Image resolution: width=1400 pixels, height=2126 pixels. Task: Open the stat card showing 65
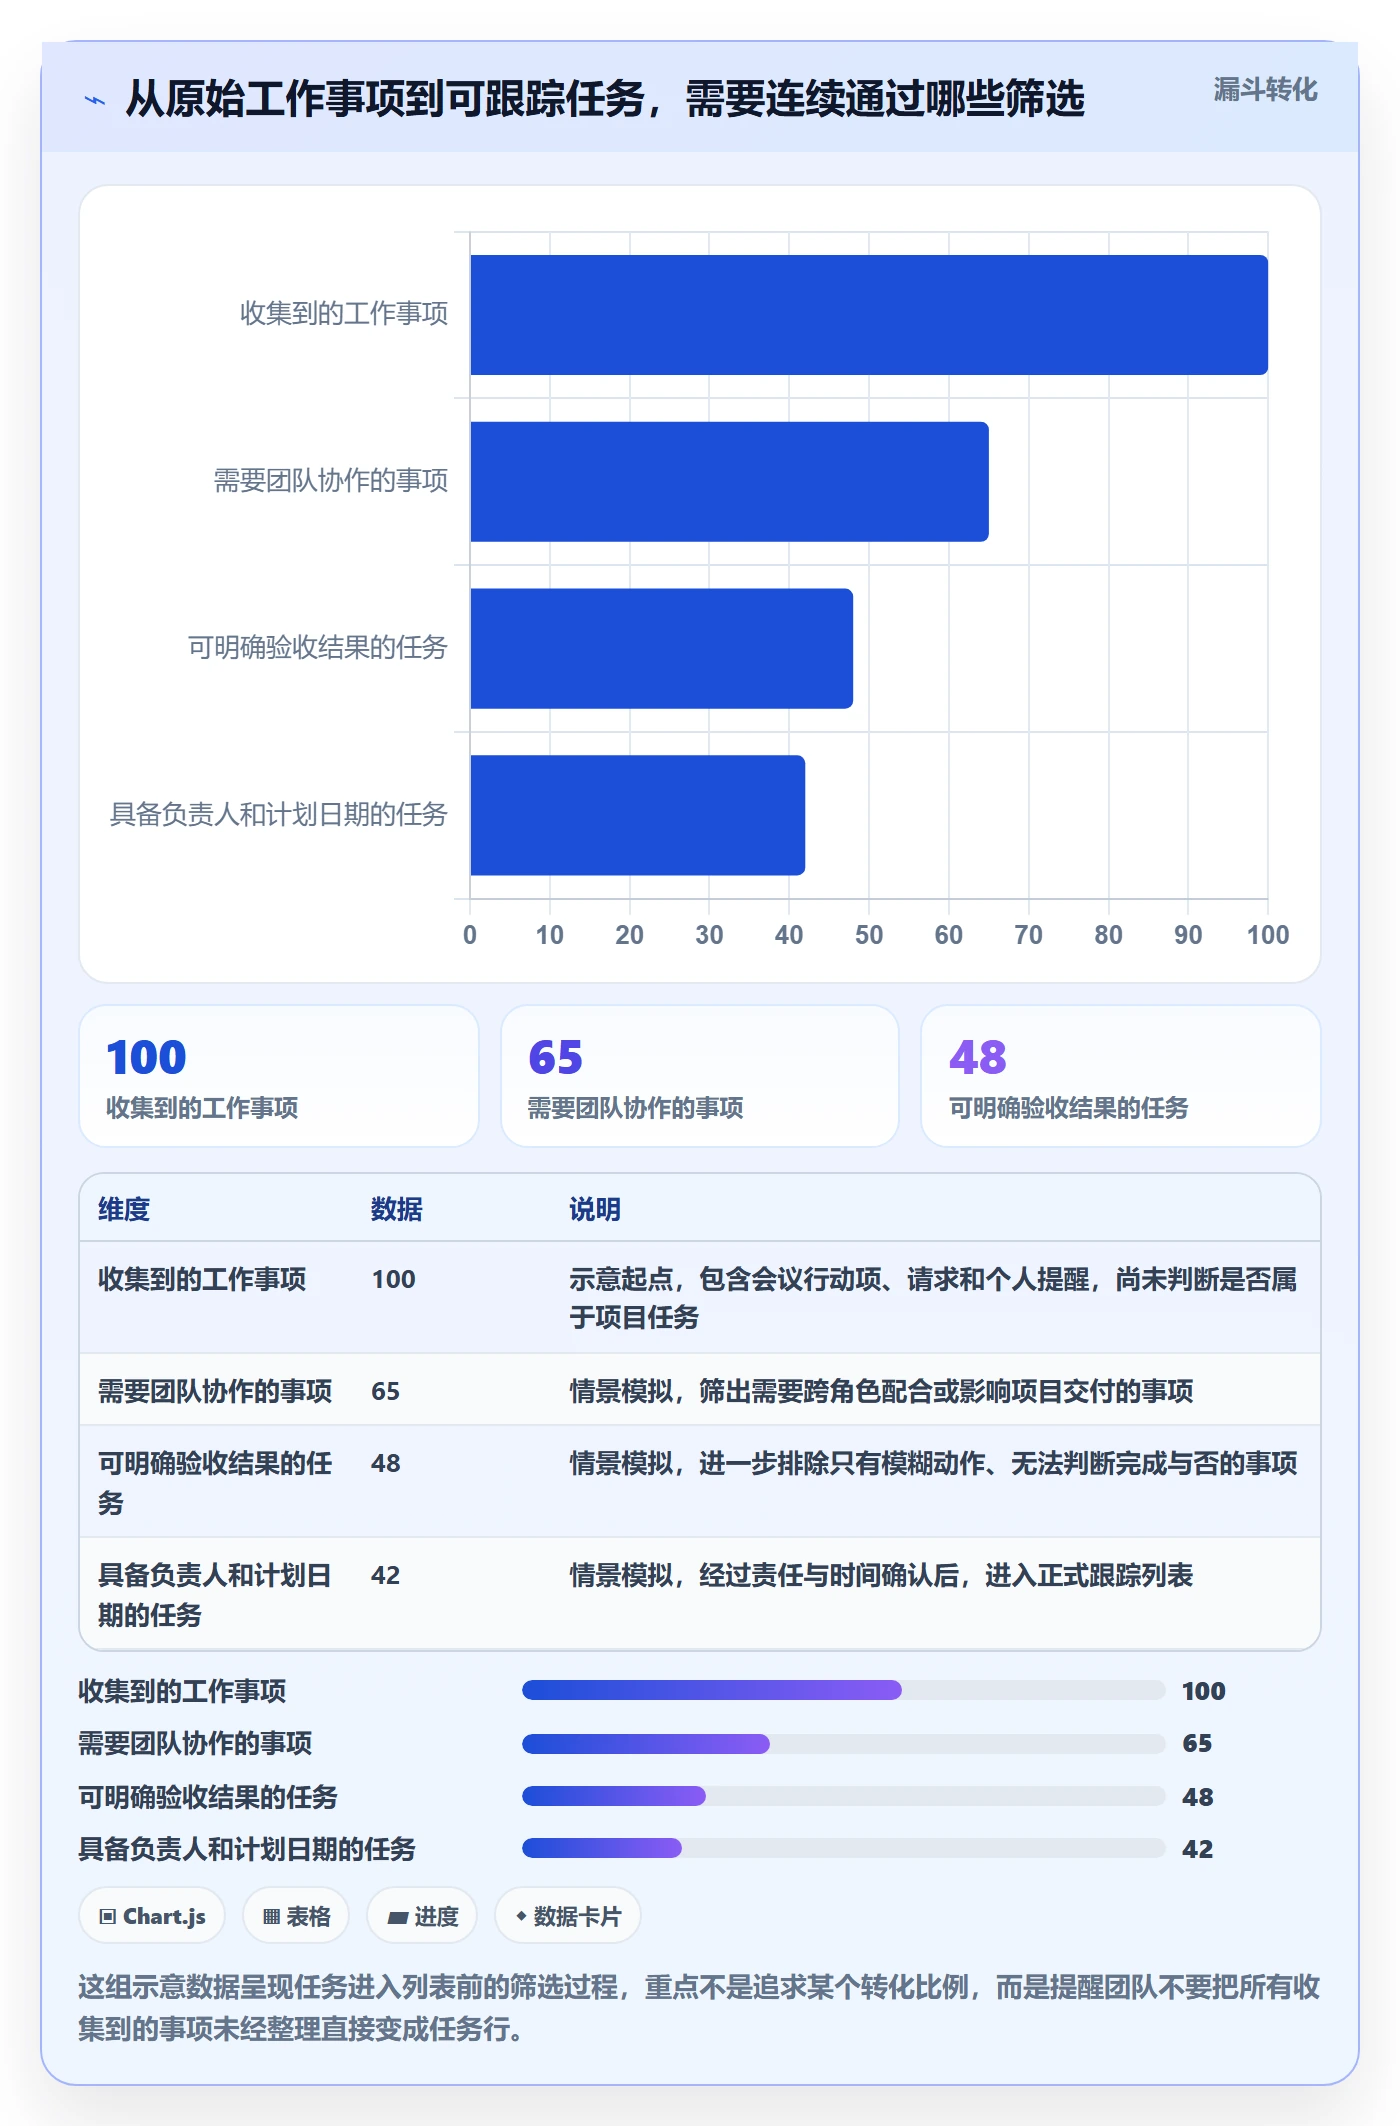[700, 1076]
